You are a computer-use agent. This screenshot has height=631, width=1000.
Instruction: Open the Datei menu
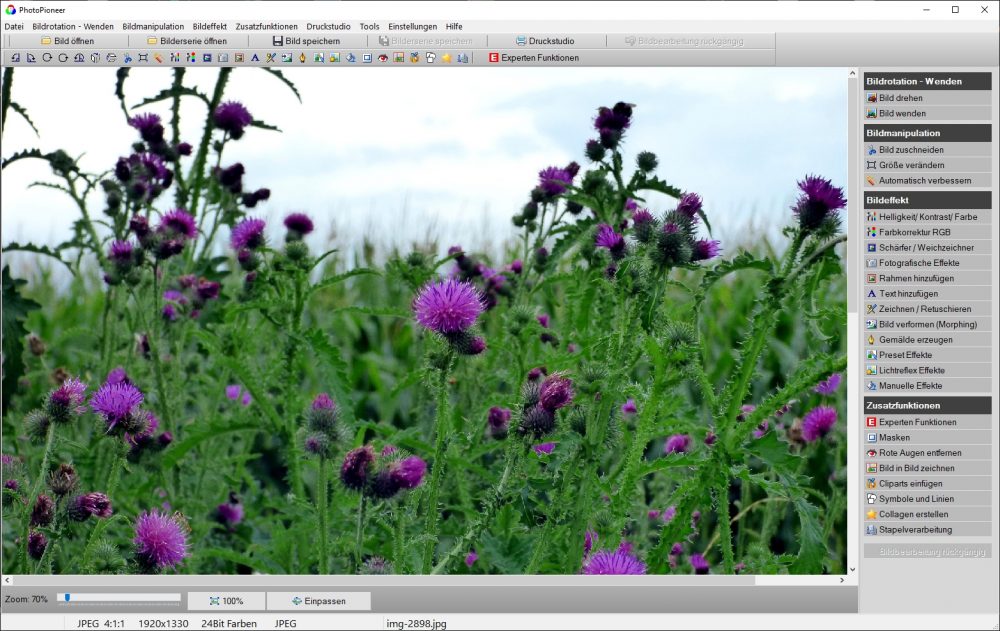pos(14,26)
